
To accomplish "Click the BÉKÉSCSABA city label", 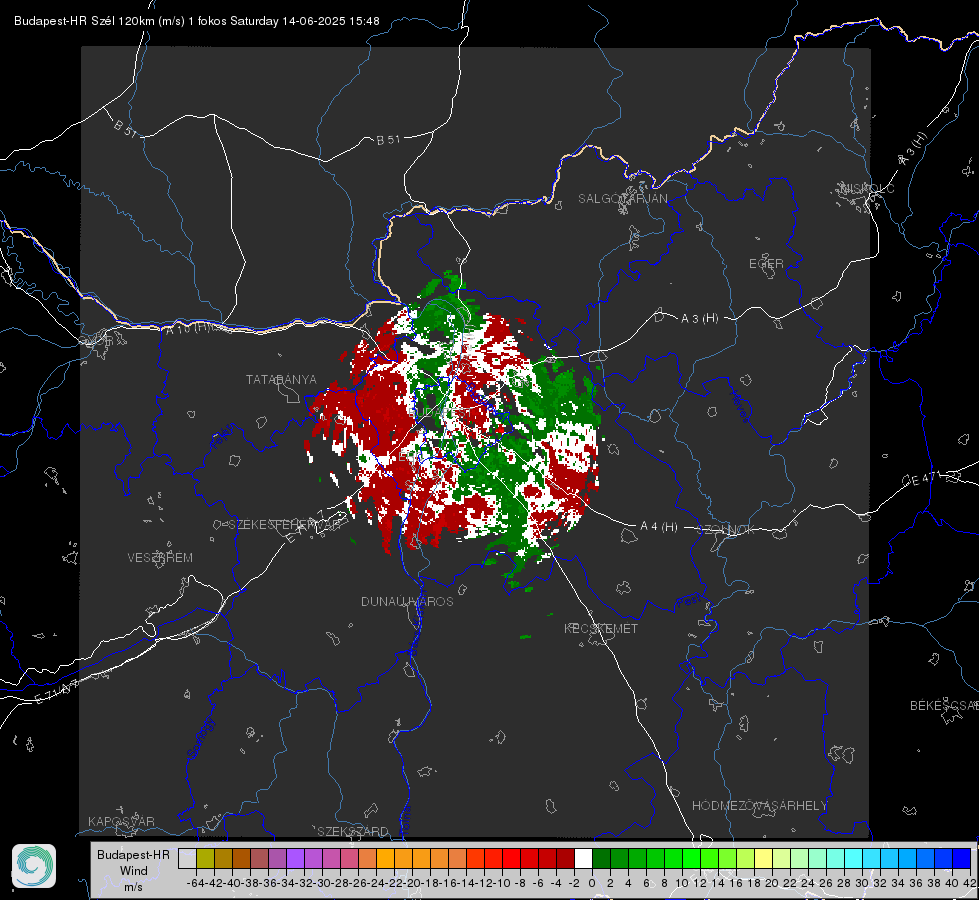I will pyautogui.click(x=944, y=706).
